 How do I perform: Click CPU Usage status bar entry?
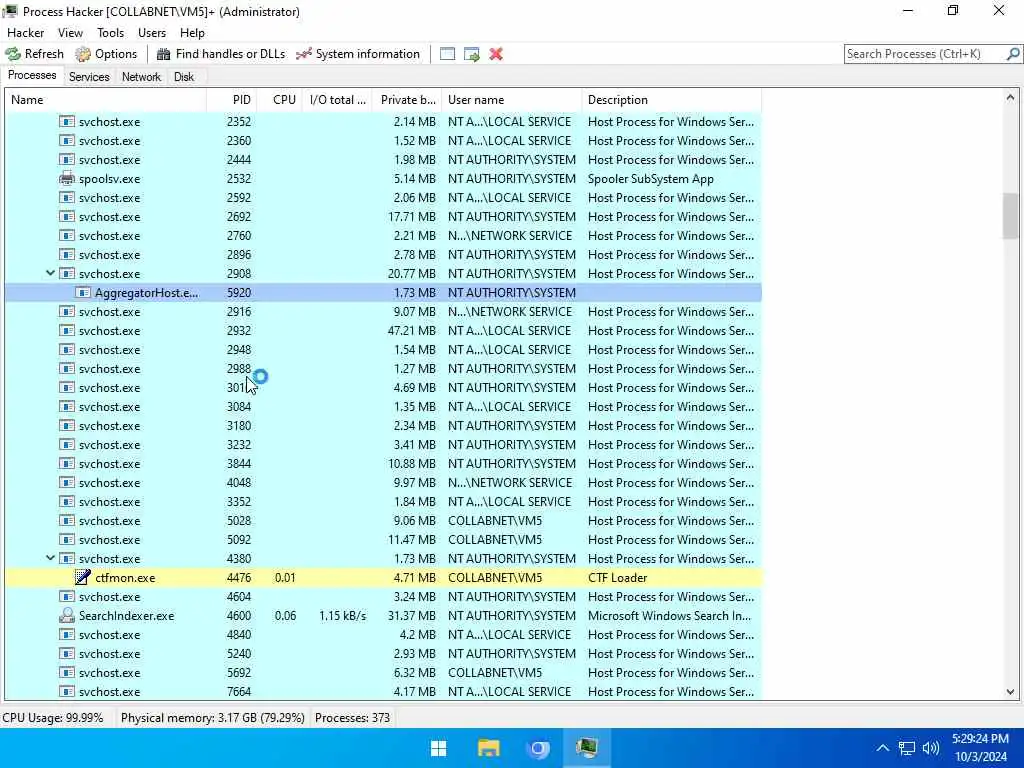53,718
